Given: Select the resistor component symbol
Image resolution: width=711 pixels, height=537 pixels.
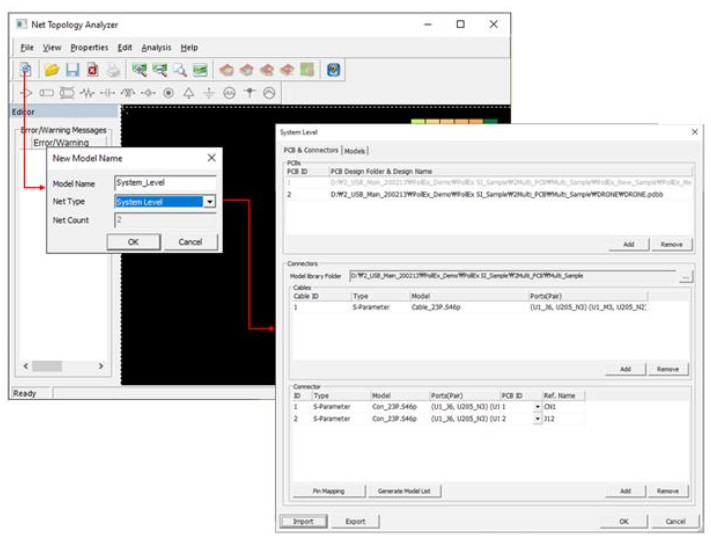Looking at the screenshot, I should [87, 93].
